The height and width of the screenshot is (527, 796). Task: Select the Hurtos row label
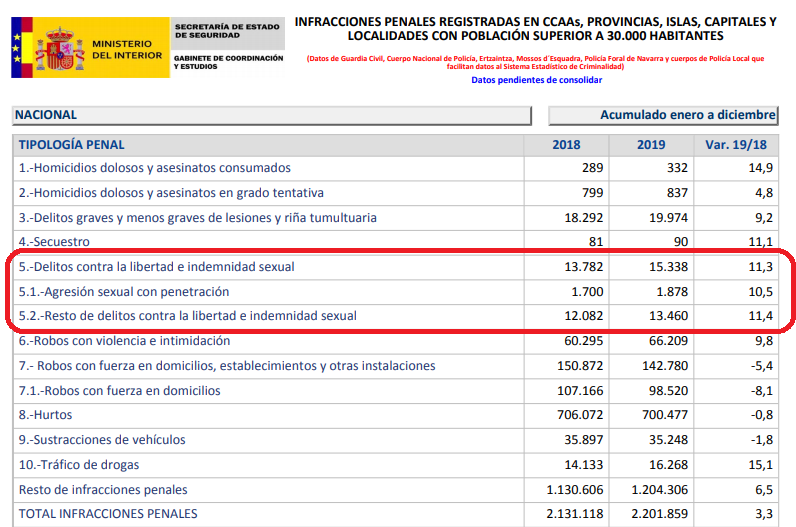click(x=46, y=415)
